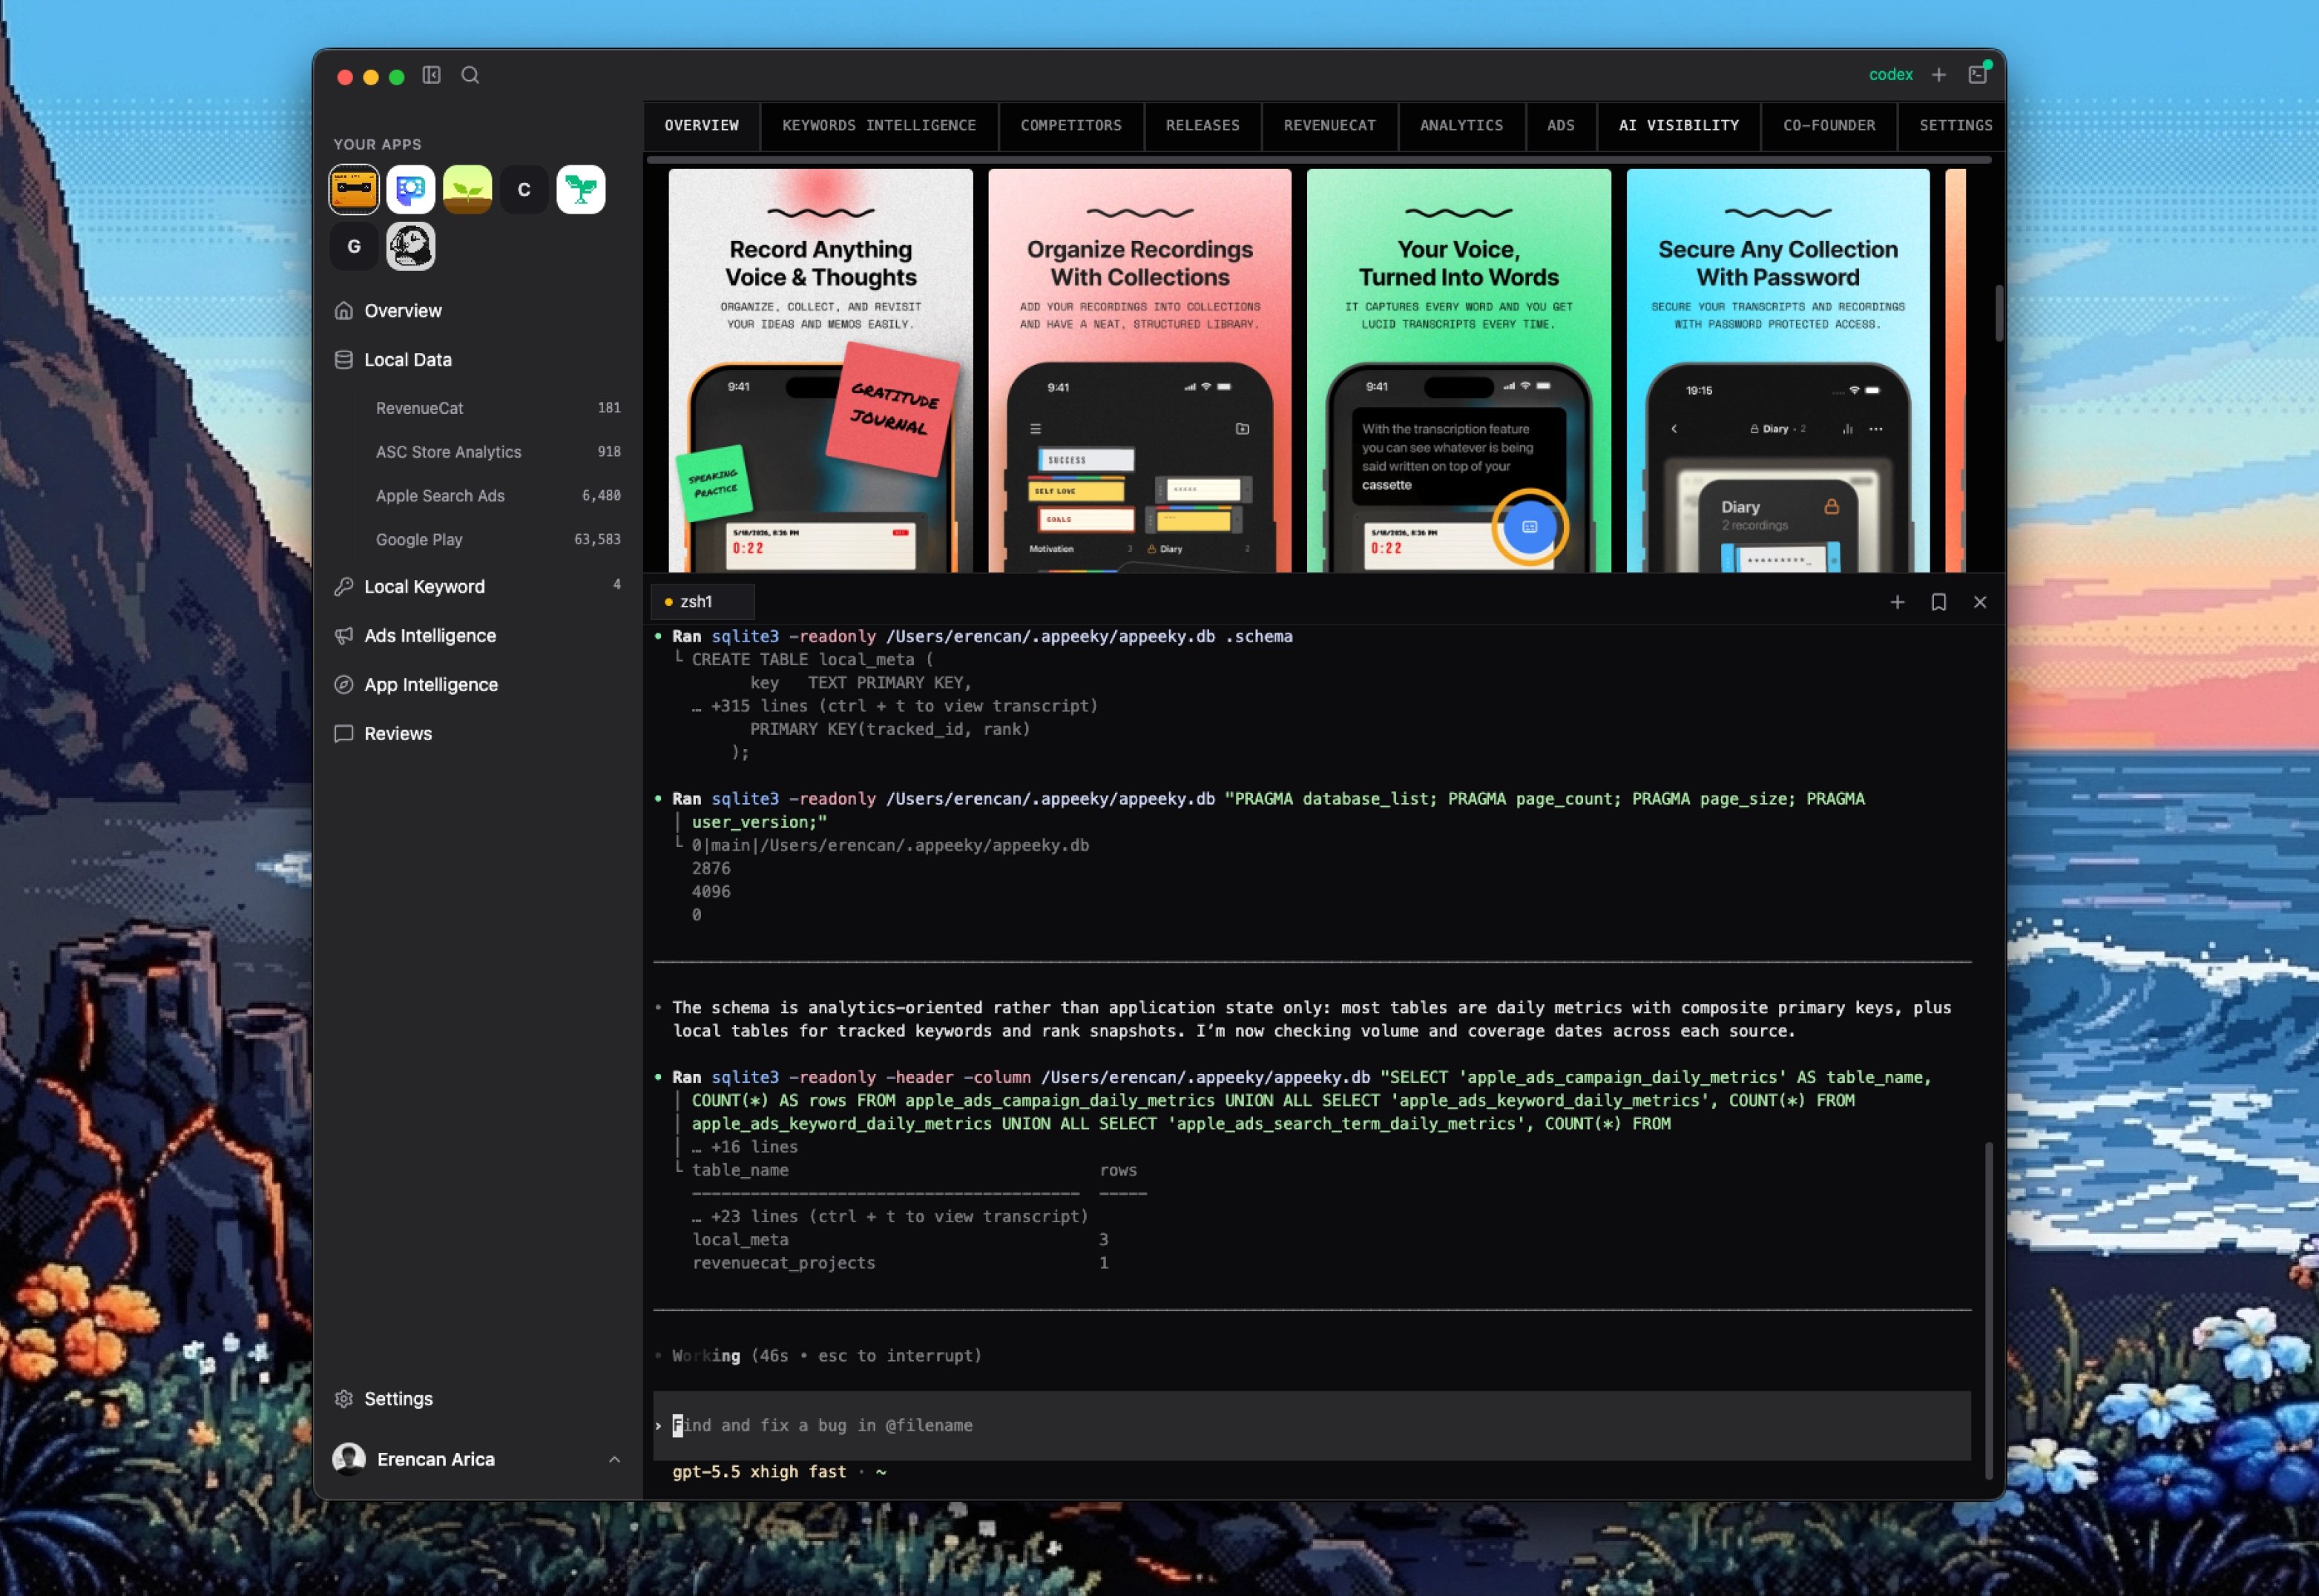The image size is (2319, 1596).
Task: Open the terminal panel icon with green dot
Action: click(x=1978, y=74)
